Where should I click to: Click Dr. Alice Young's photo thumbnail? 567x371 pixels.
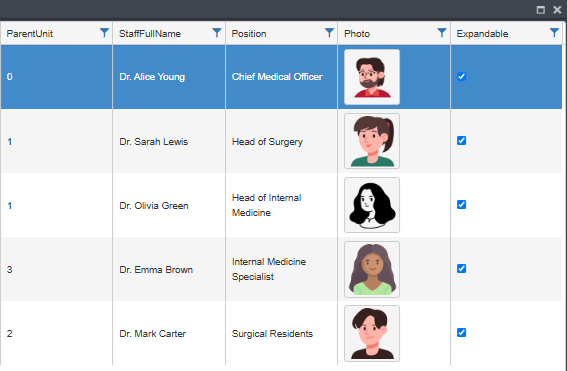372,77
